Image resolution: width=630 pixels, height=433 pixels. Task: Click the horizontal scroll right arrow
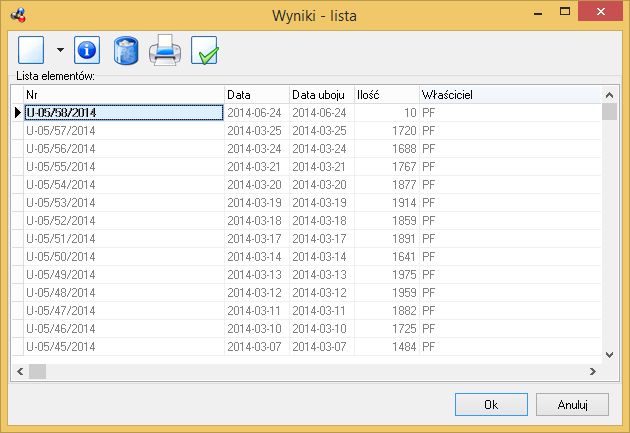(x=593, y=372)
